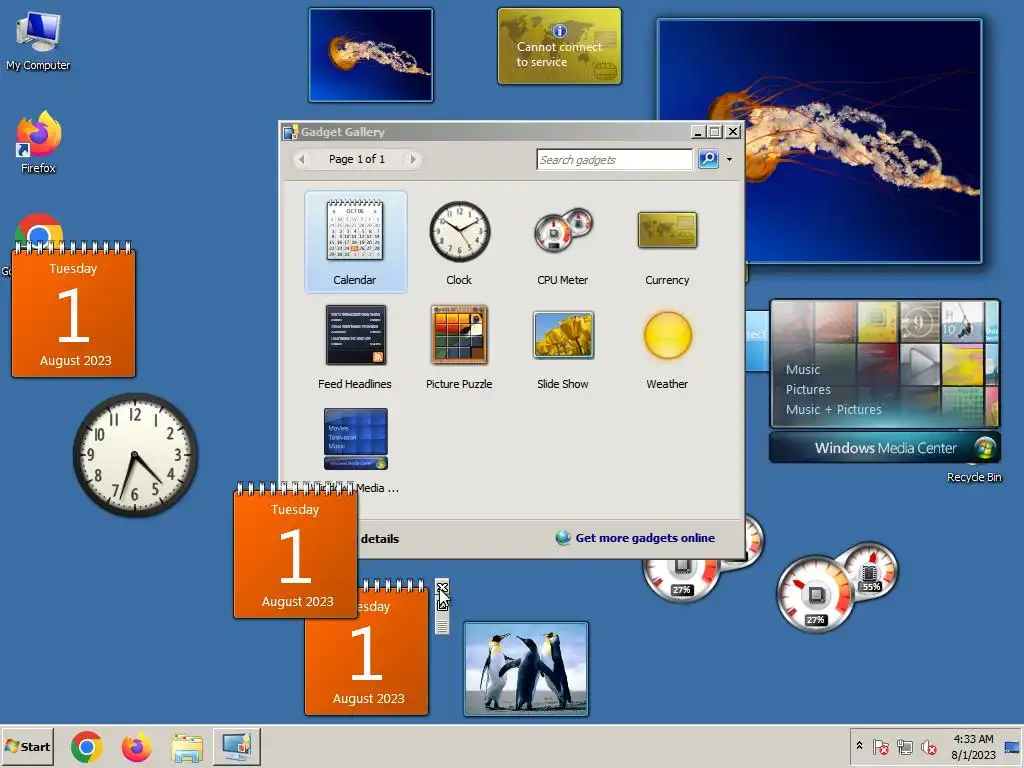Click the small jellyfish slide show gadget
This screenshot has width=1024, height=768.
(371, 55)
